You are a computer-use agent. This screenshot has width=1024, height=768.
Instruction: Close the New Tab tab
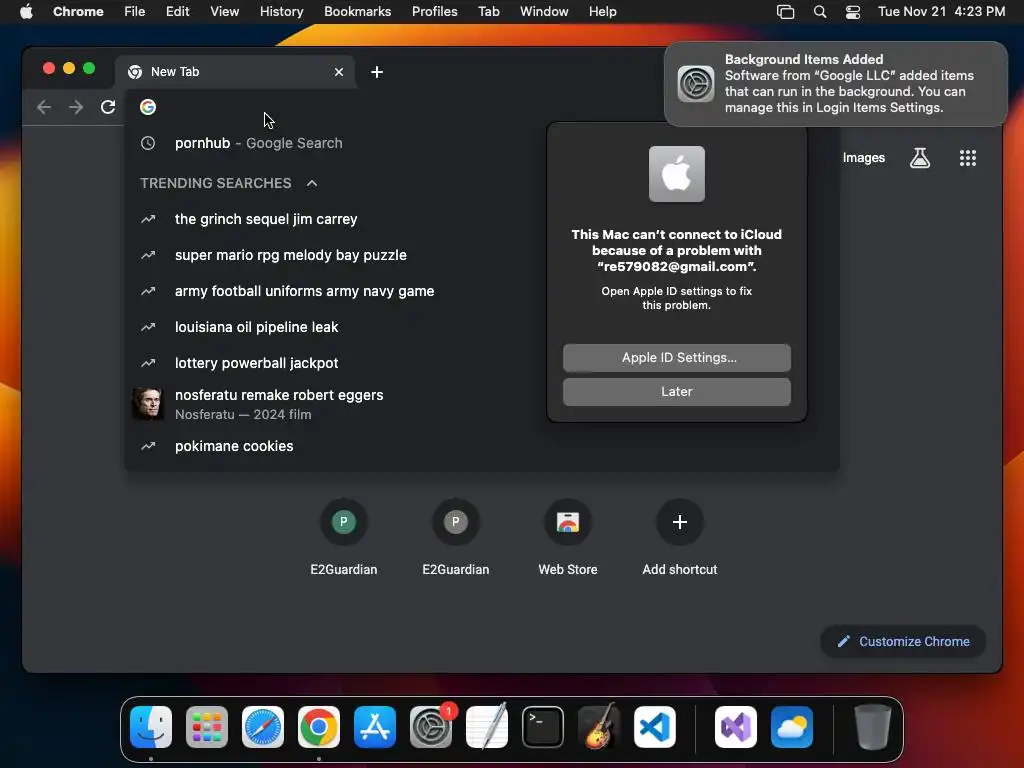339,72
